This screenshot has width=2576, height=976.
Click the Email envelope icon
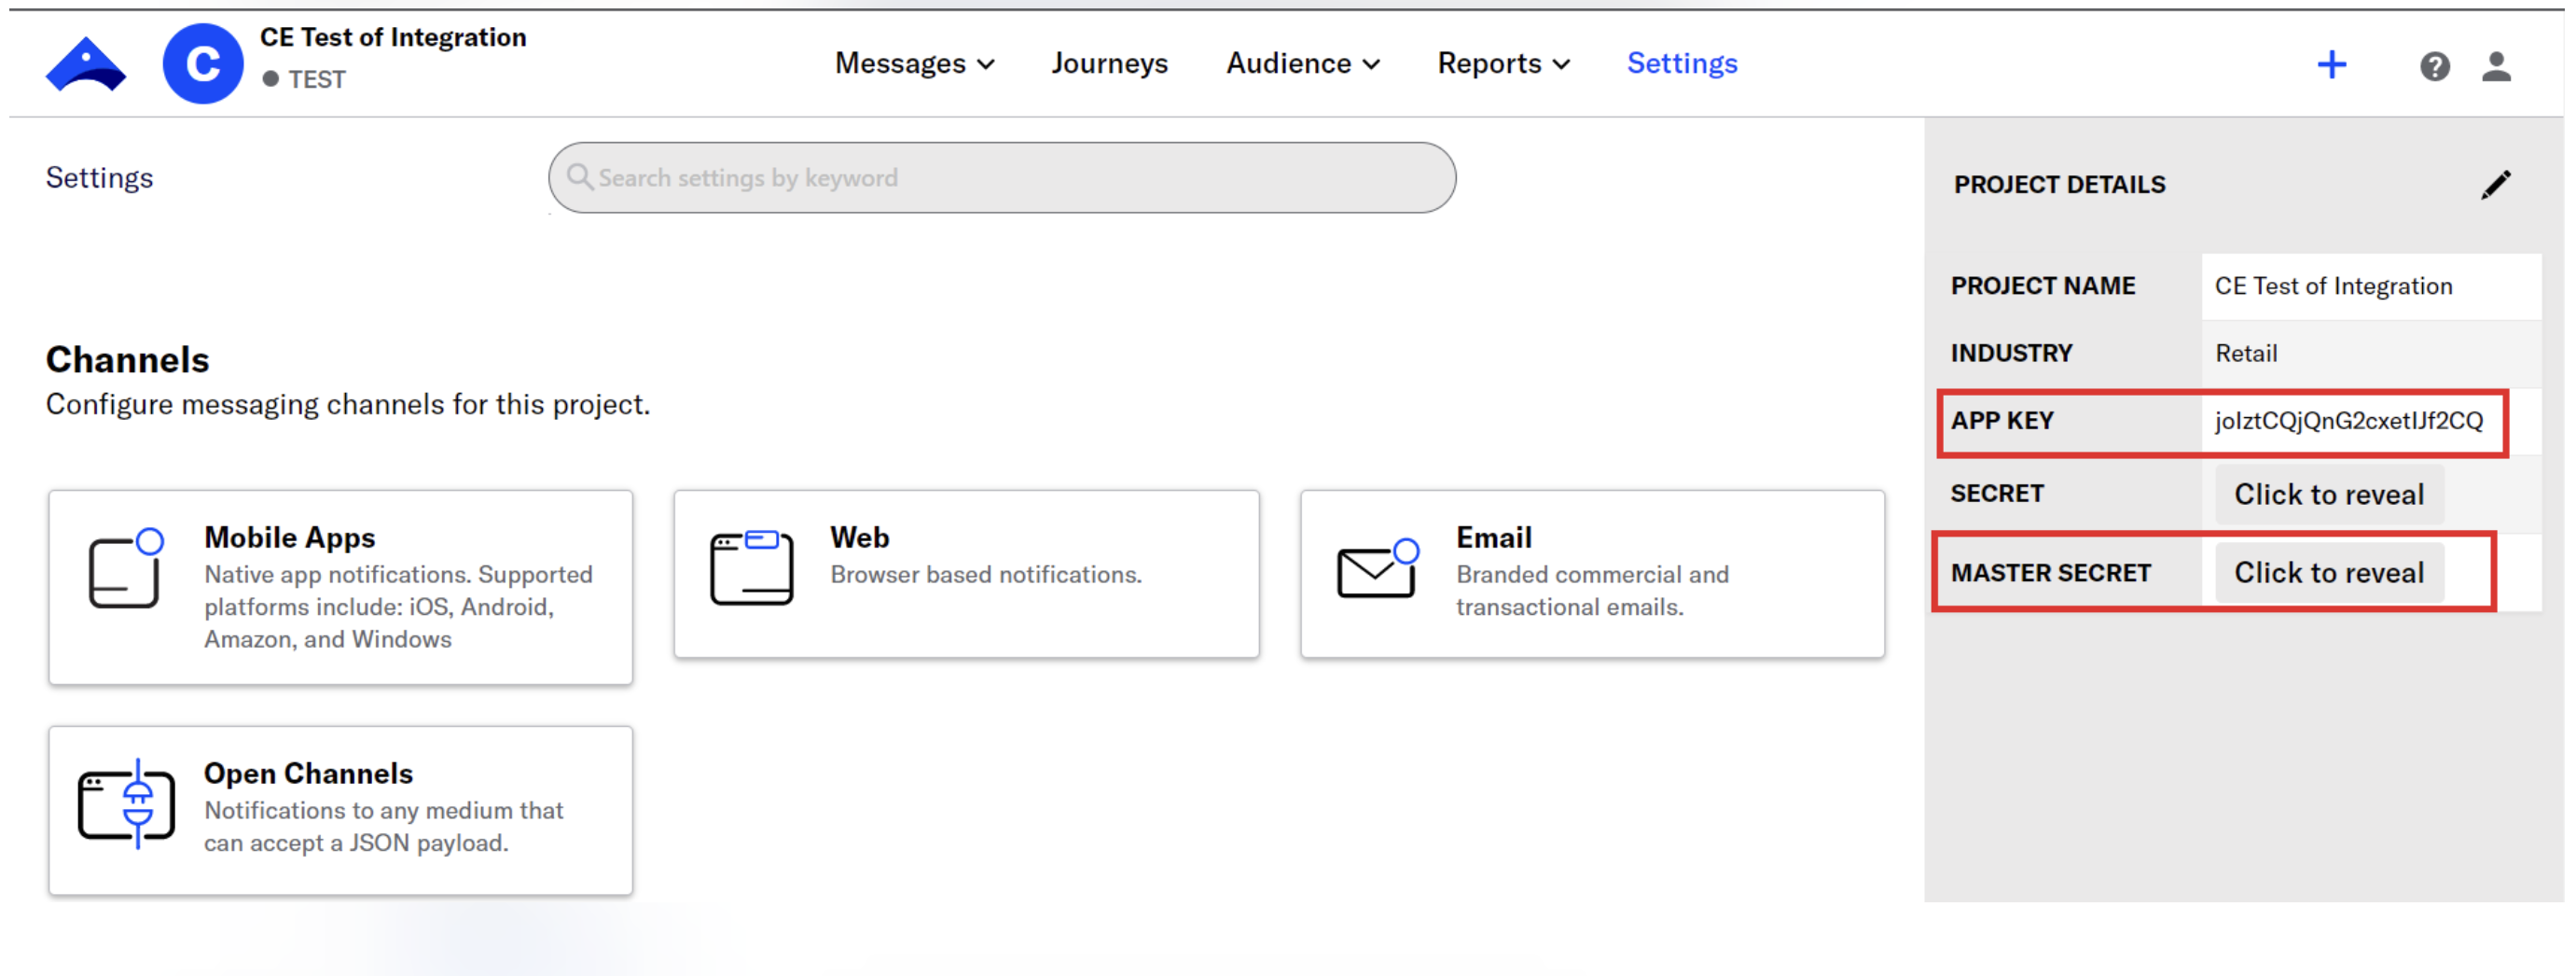[1378, 568]
